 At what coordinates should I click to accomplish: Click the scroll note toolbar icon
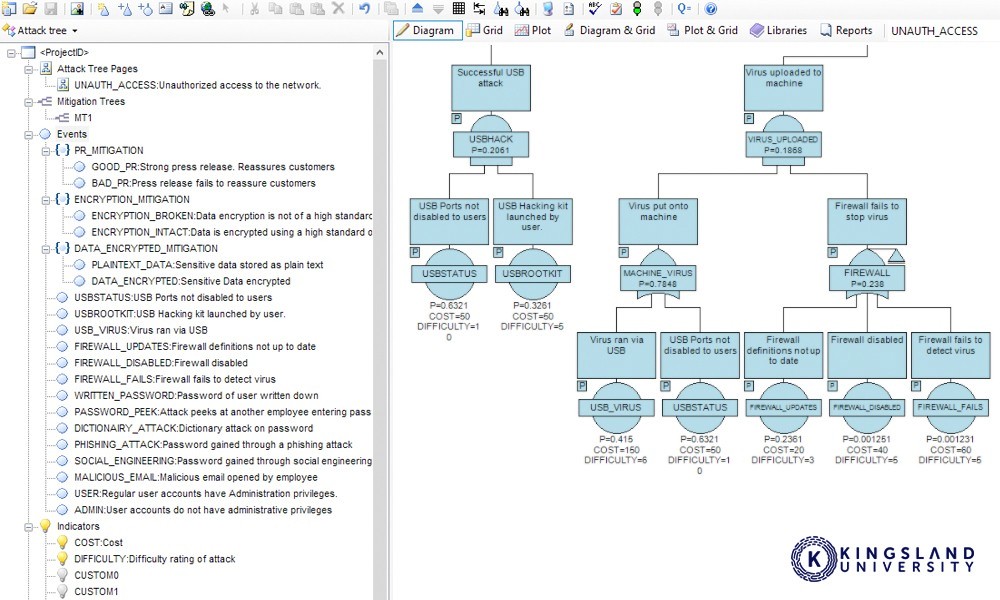(187, 8)
